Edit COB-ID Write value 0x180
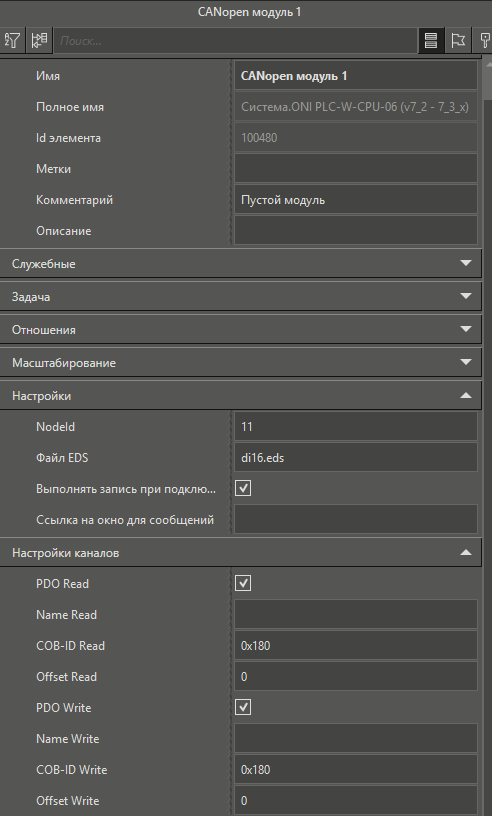This screenshot has height=816, width=492. [356, 770]
